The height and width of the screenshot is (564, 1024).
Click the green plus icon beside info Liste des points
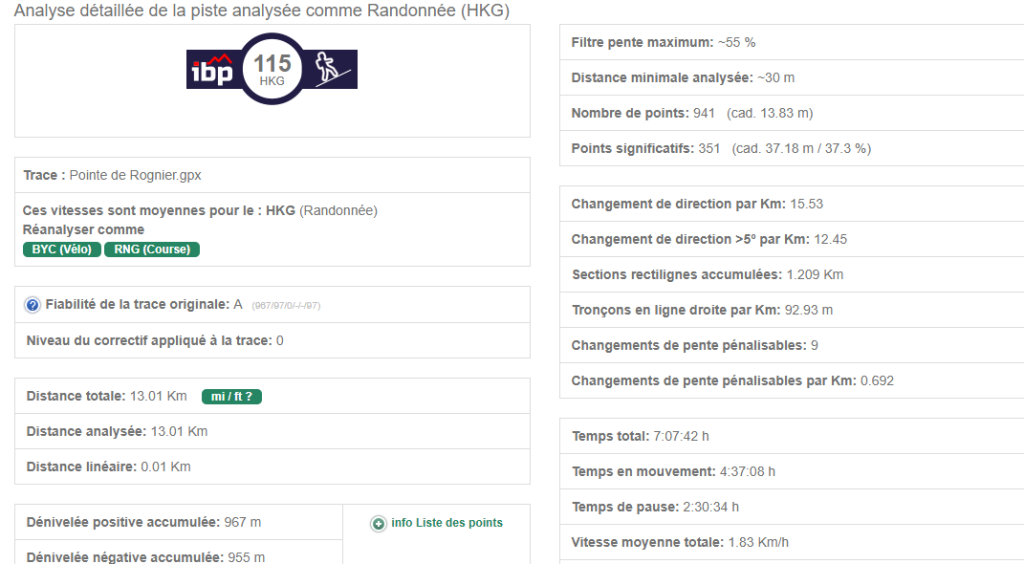click(378, 524)
